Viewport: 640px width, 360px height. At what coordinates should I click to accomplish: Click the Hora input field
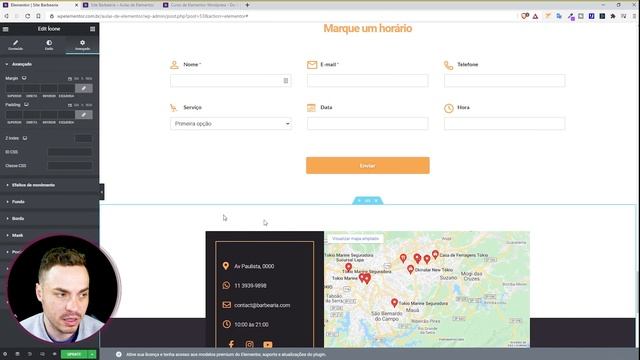[x=504, y=124]
